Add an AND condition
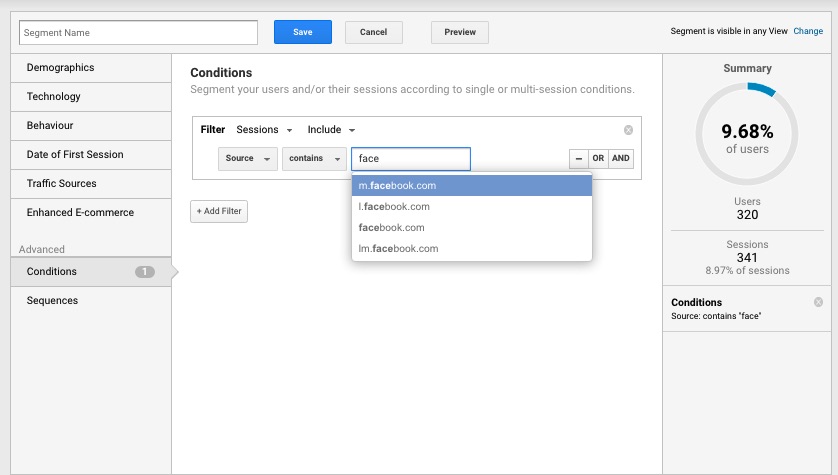 tap(621, 159)
